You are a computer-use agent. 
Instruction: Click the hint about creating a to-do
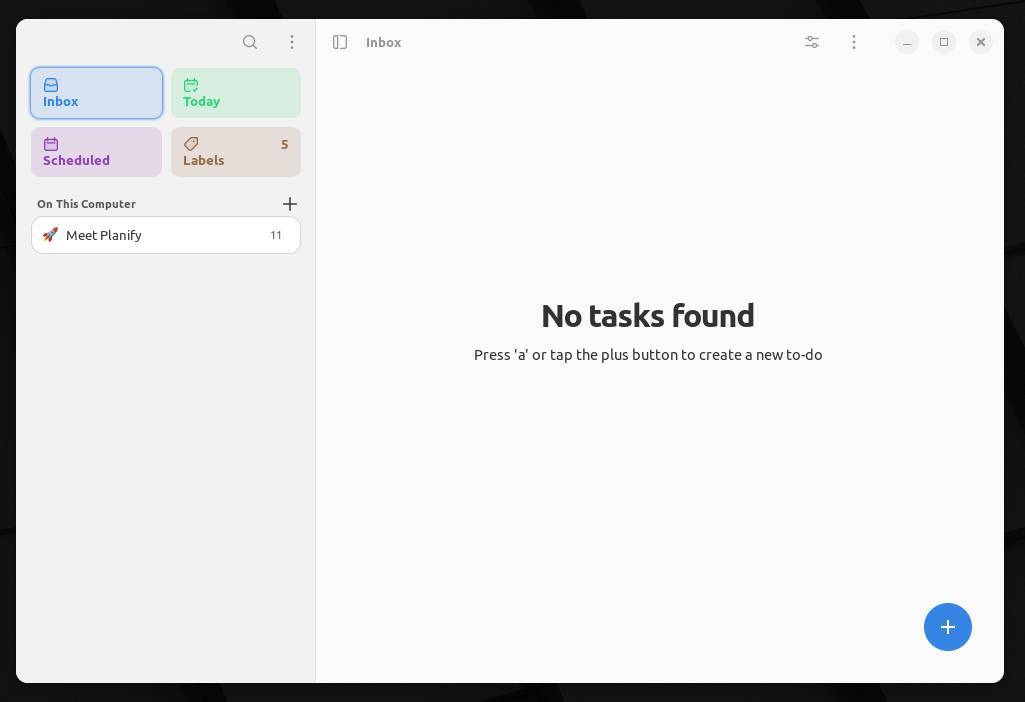tap(648, 355)
